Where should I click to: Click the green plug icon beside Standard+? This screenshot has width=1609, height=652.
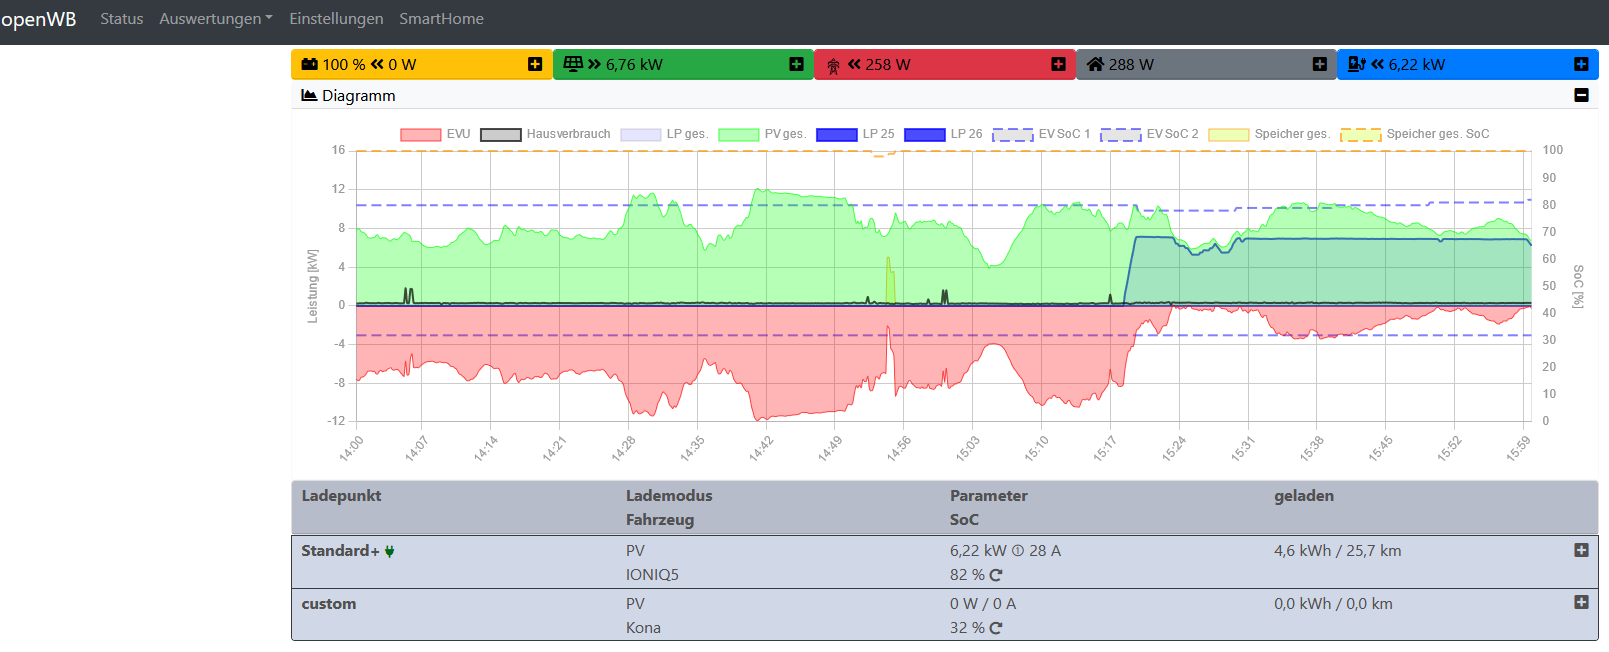pos(390,551)
